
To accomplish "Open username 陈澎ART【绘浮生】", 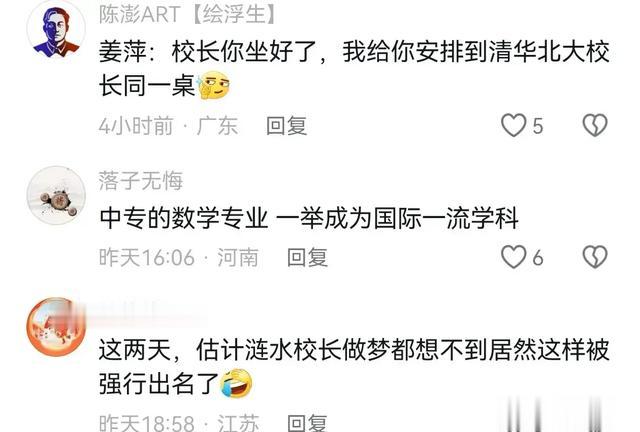I will (188, 15).
